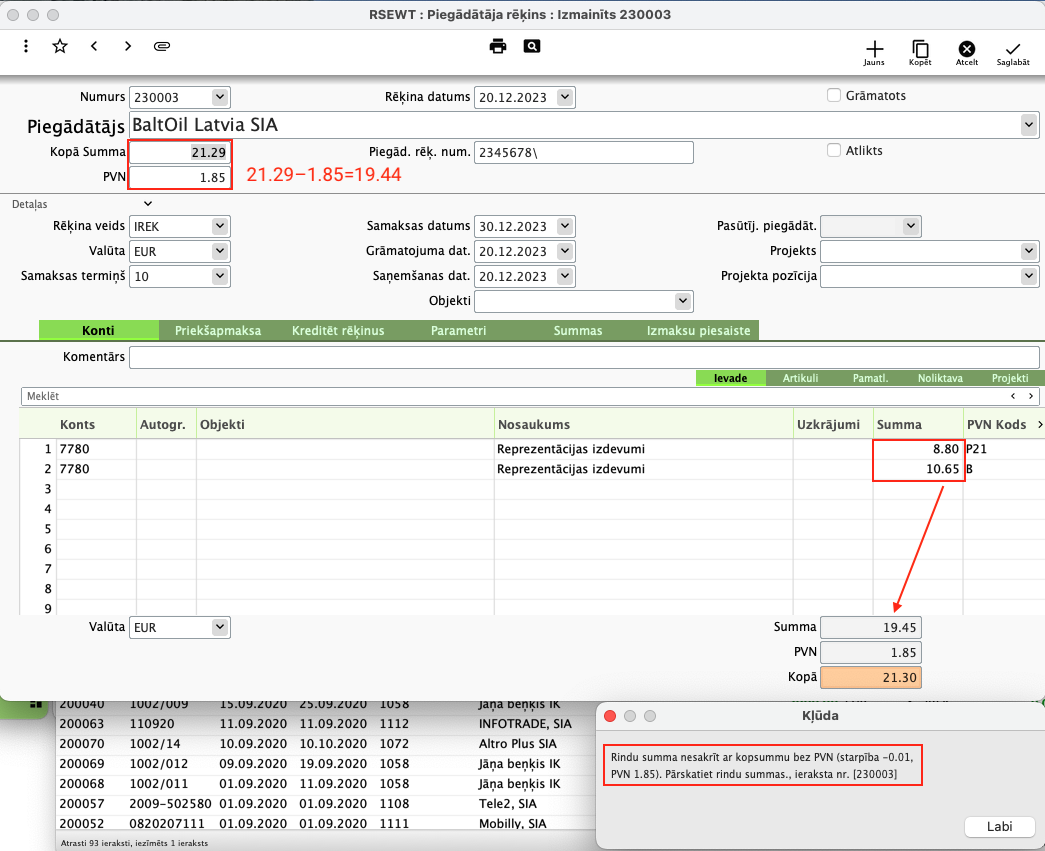Image resolution: width=1045 pixels, height=851 pixels.
Task: Create new record with Jauns
Action: [874, 53]
